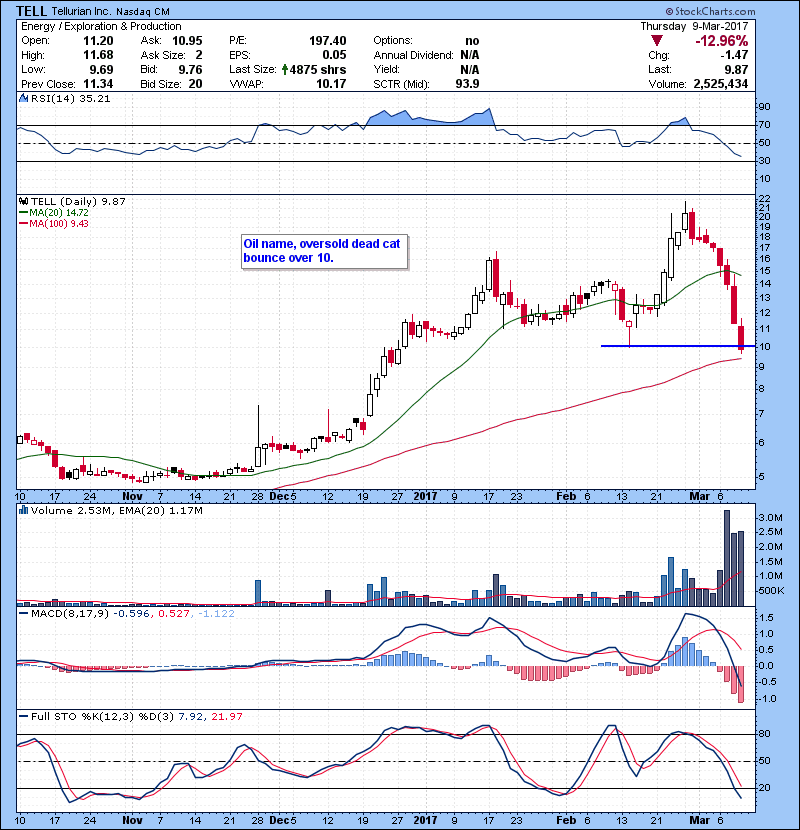Click the RSI indicator icon
This screenshot has width=800, height=830.
click(x=23, y=98)
